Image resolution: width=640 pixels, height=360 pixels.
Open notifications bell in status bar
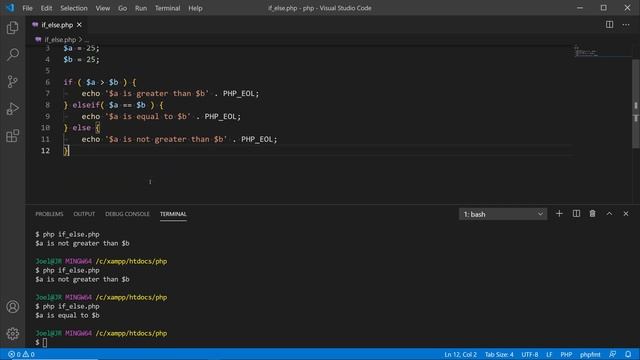[x=628, y=354]
